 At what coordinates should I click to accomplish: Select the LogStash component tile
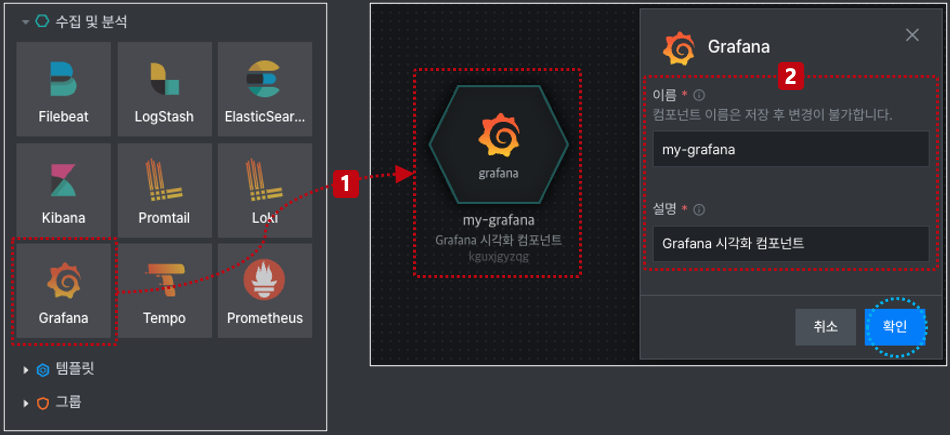164,89
